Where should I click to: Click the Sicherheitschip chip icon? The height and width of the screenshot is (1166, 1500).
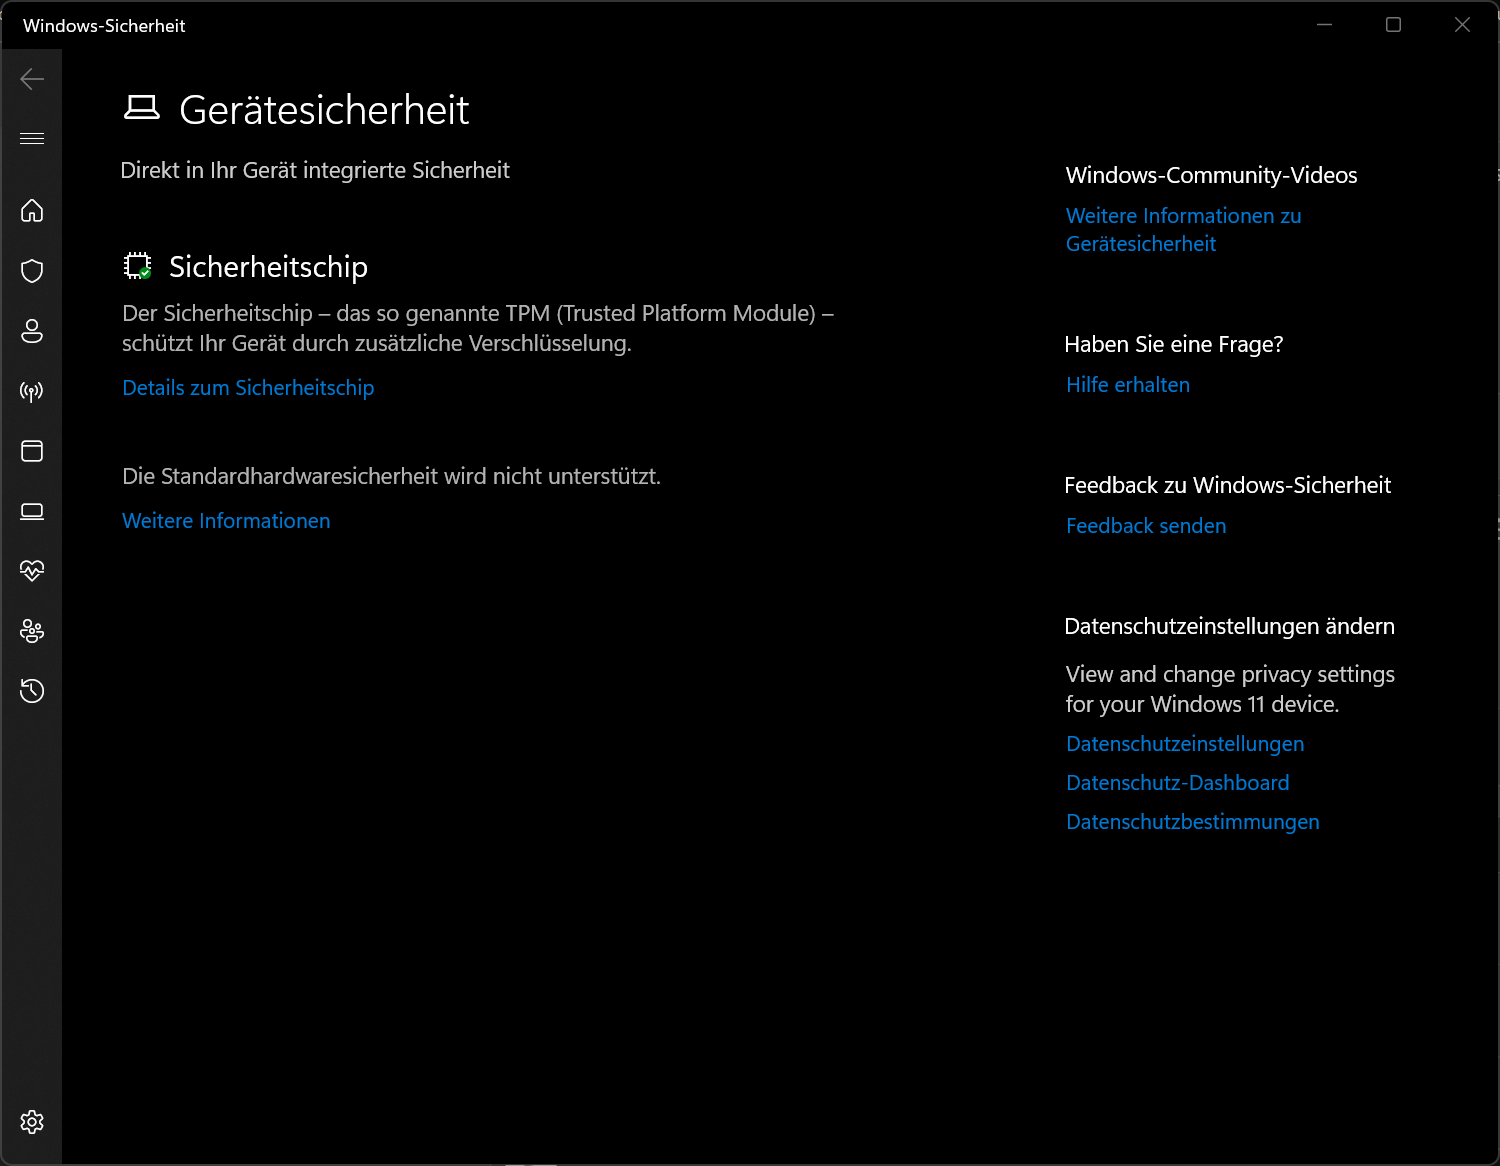coord(138,266)
